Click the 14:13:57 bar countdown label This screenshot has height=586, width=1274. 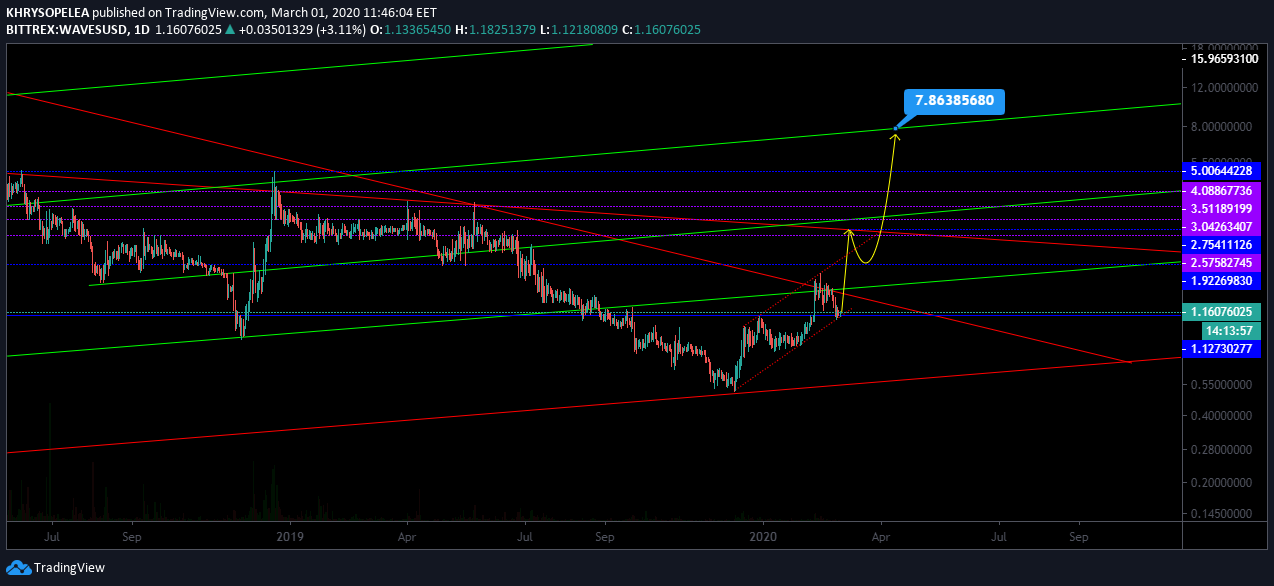1231,330
